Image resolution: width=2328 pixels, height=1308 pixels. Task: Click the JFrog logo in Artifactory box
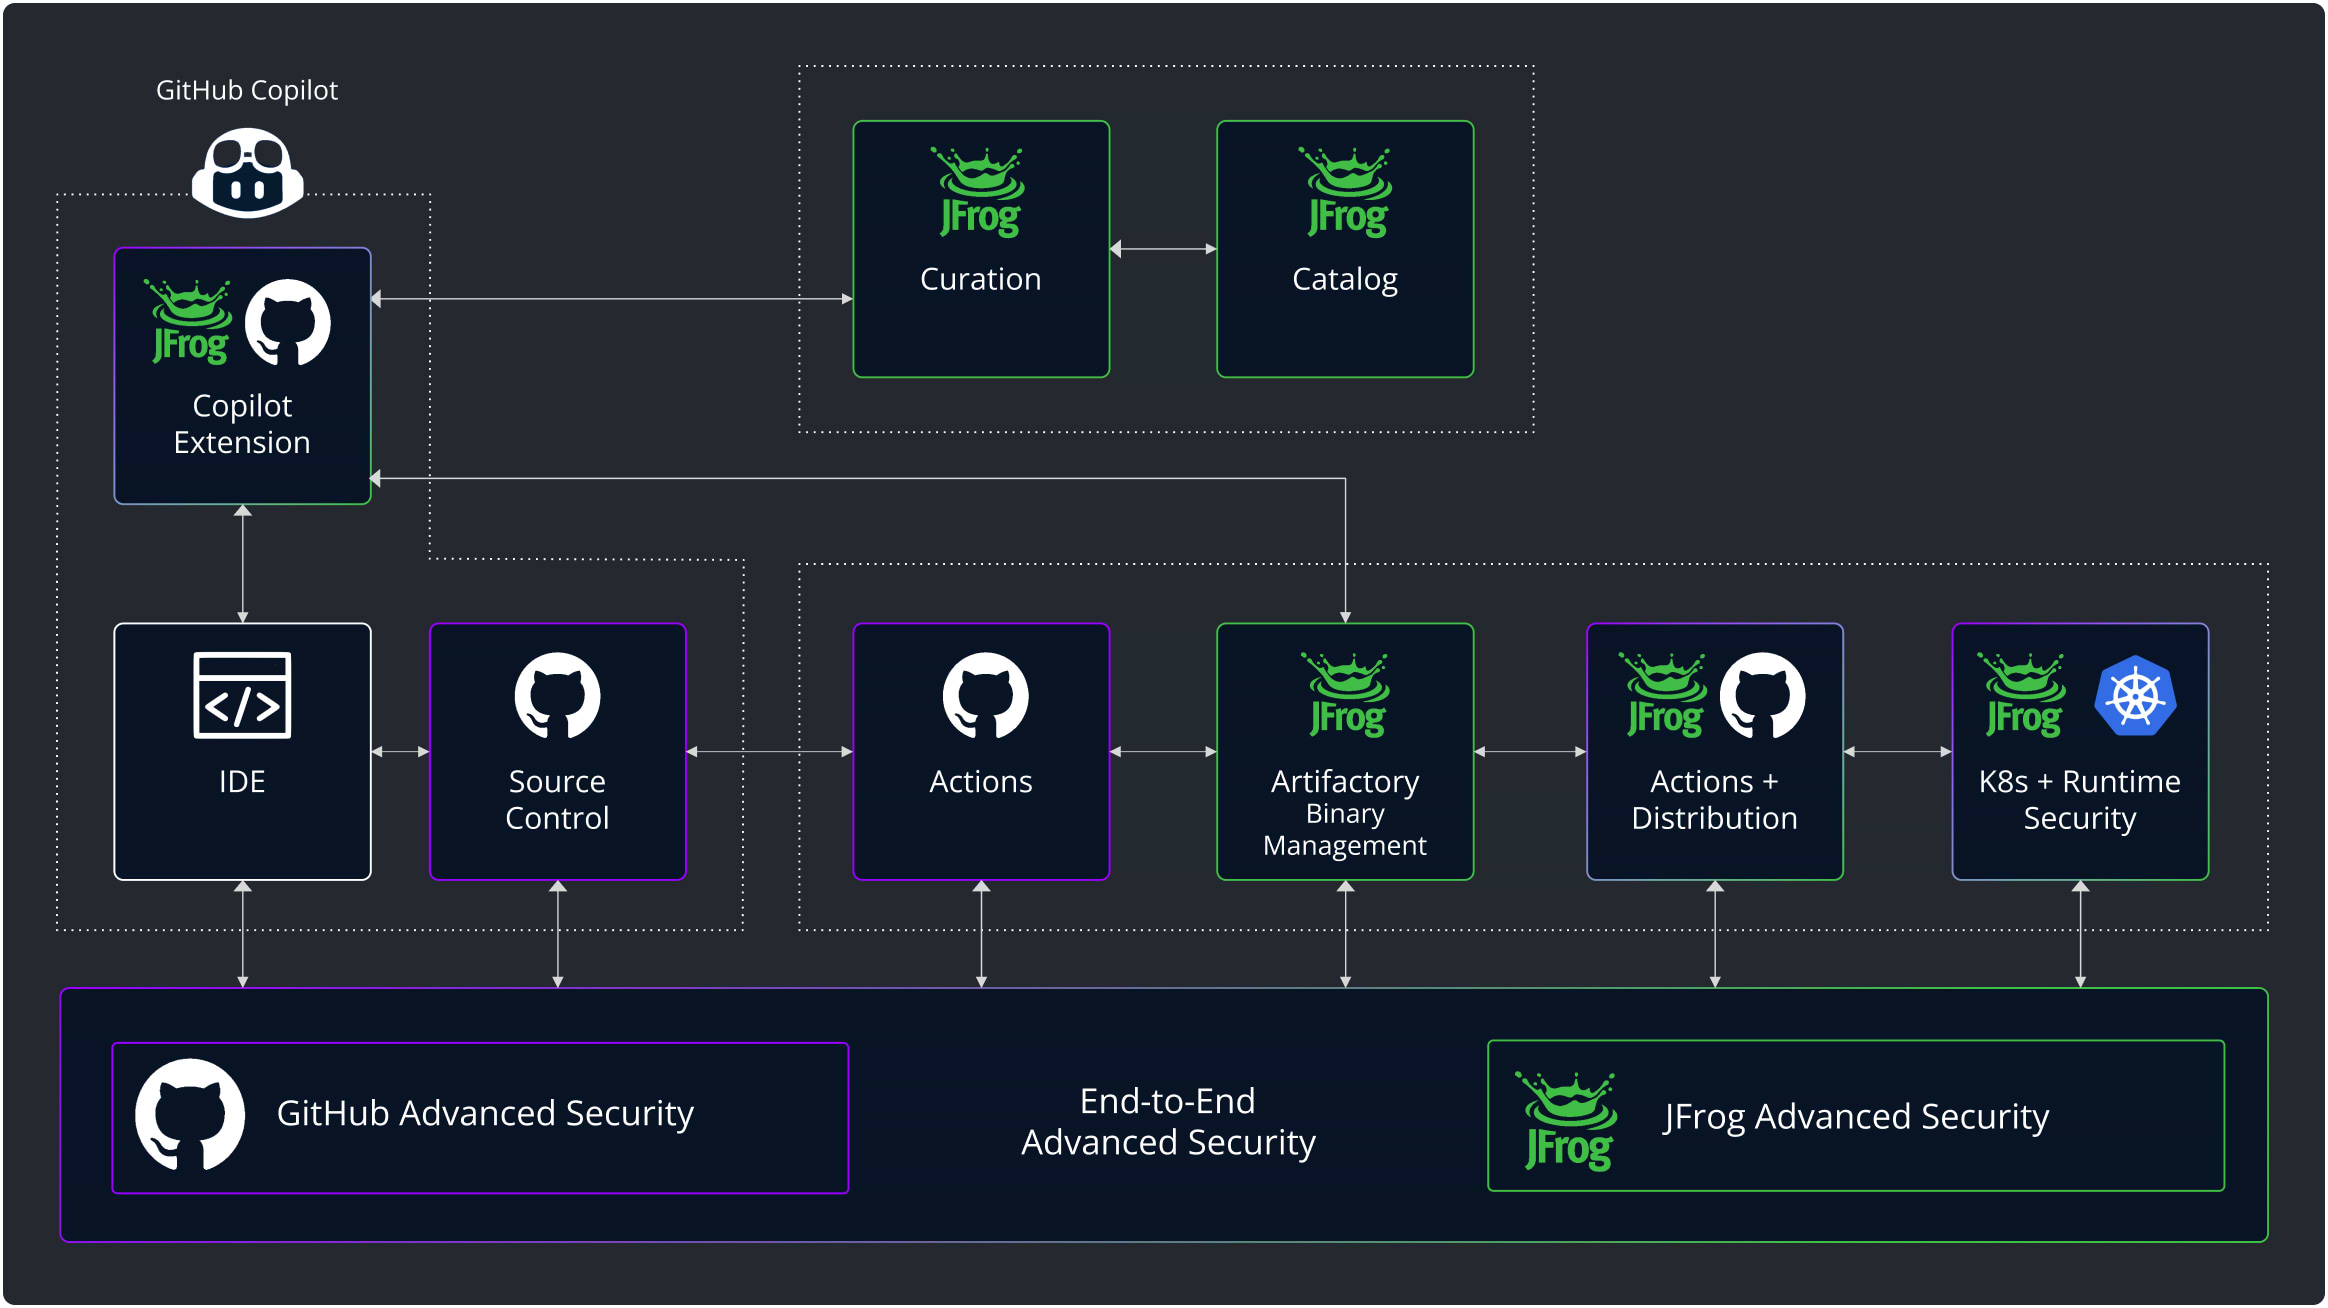point(1346,695)
